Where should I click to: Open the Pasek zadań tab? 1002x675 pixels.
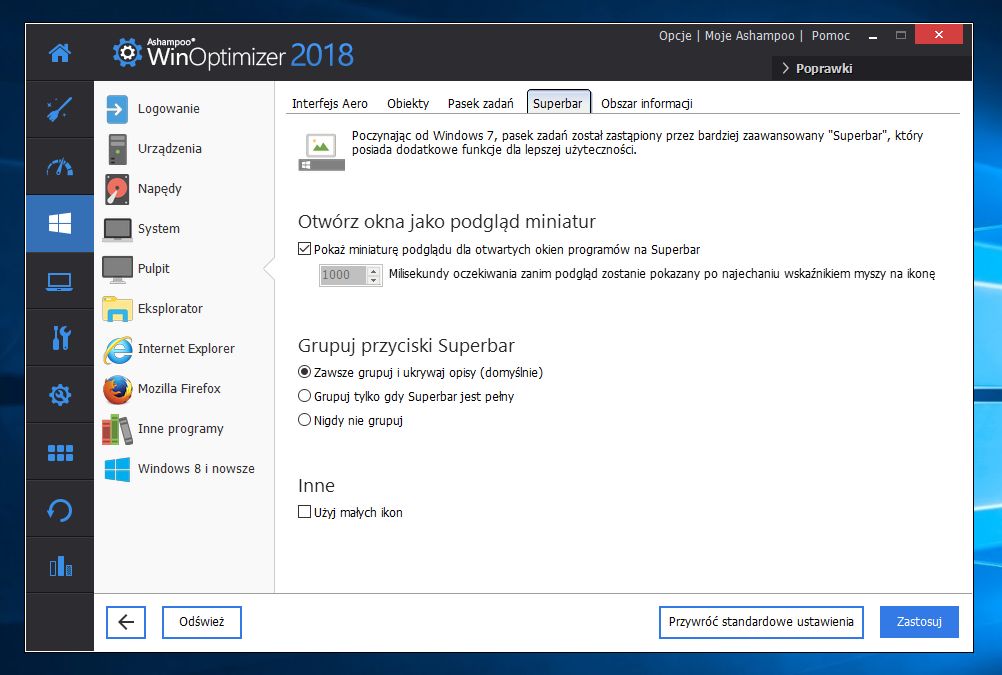(x=481, y=104)
